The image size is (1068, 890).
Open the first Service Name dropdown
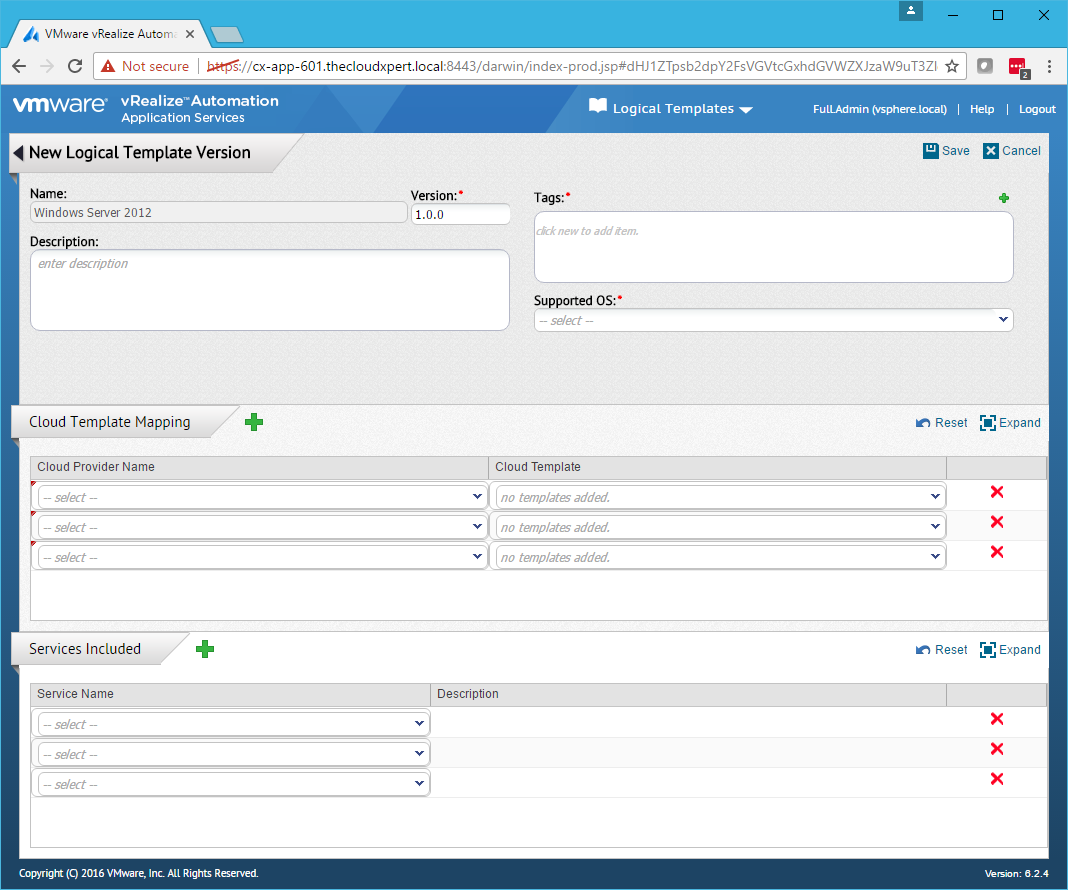(233, 724)
